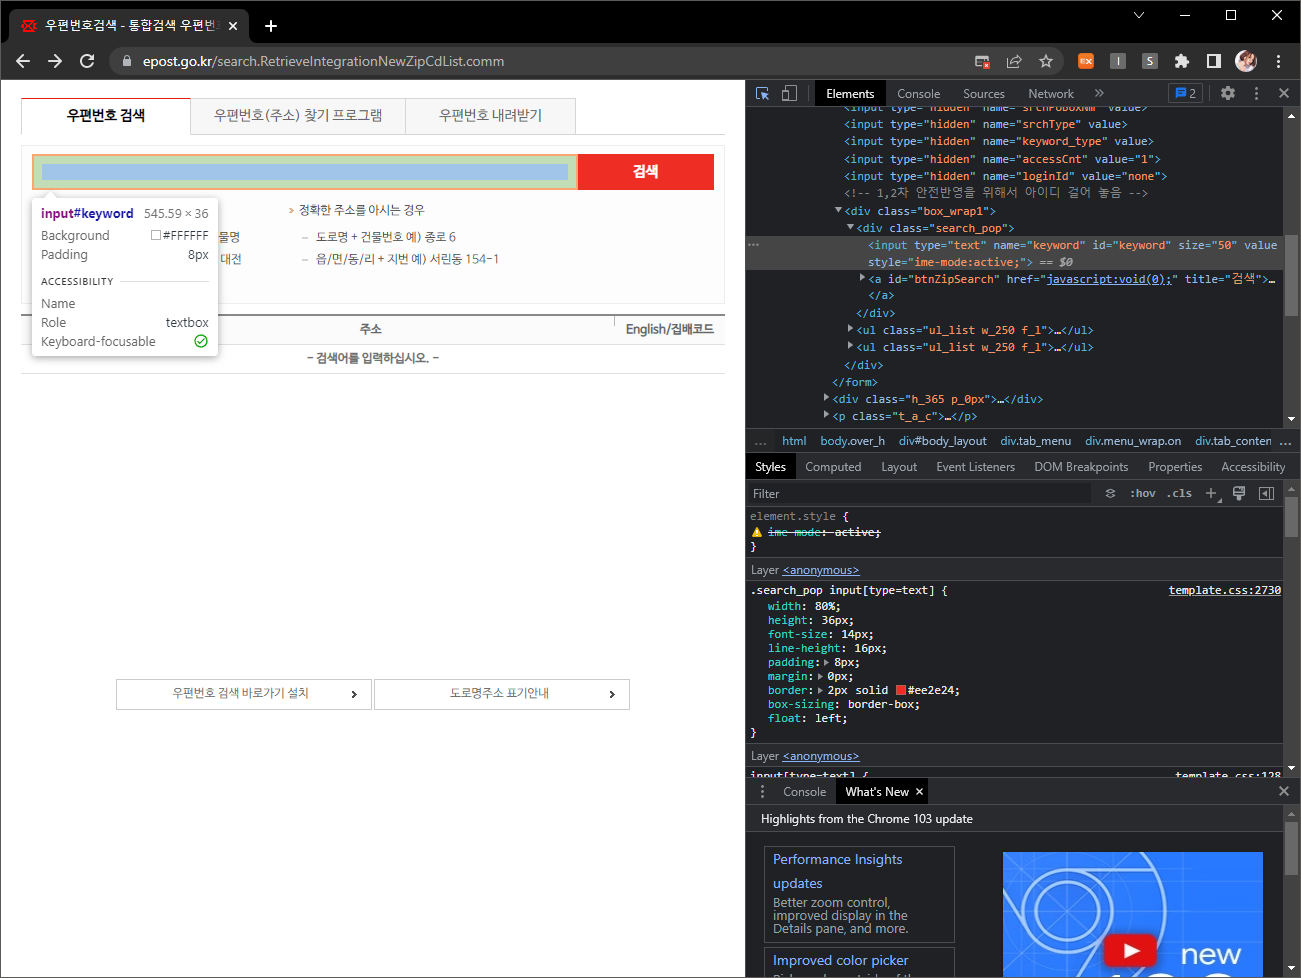Open the template.css:2730 source link
The width and height of the screenshot is (1301, 978).
pyautogui.click(x=1224, y=590)
